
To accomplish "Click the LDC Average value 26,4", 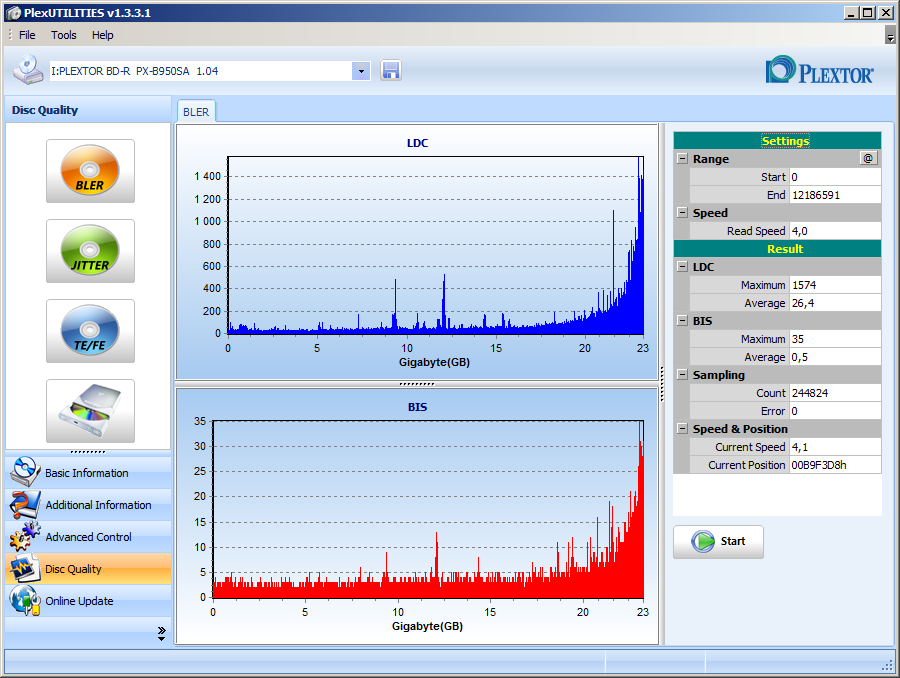I will click(835, 303).
